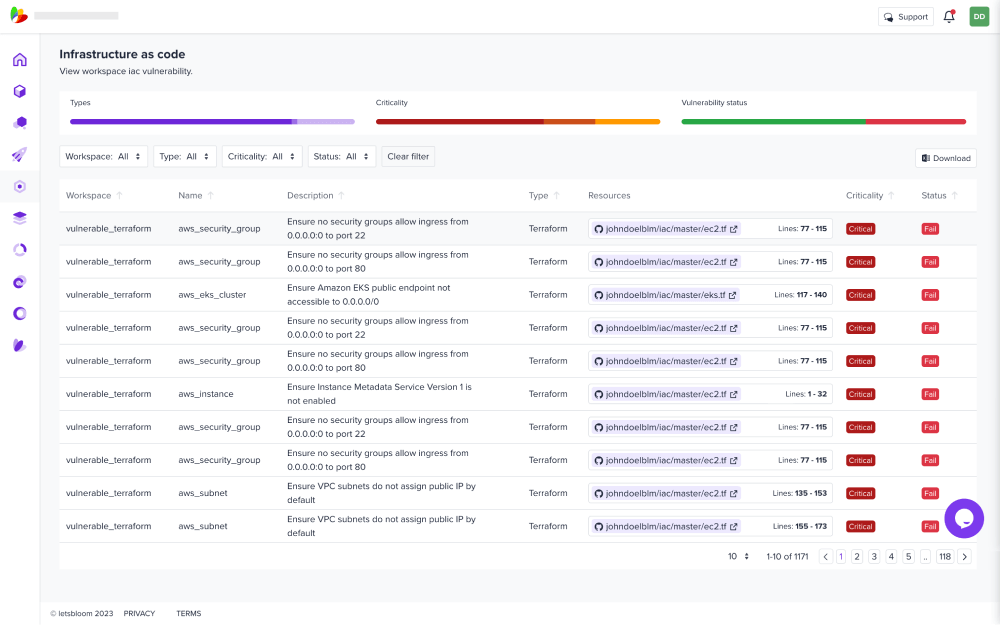The image size is (1000, 625).
Task: Go to page 3
Action: [874, 557]
